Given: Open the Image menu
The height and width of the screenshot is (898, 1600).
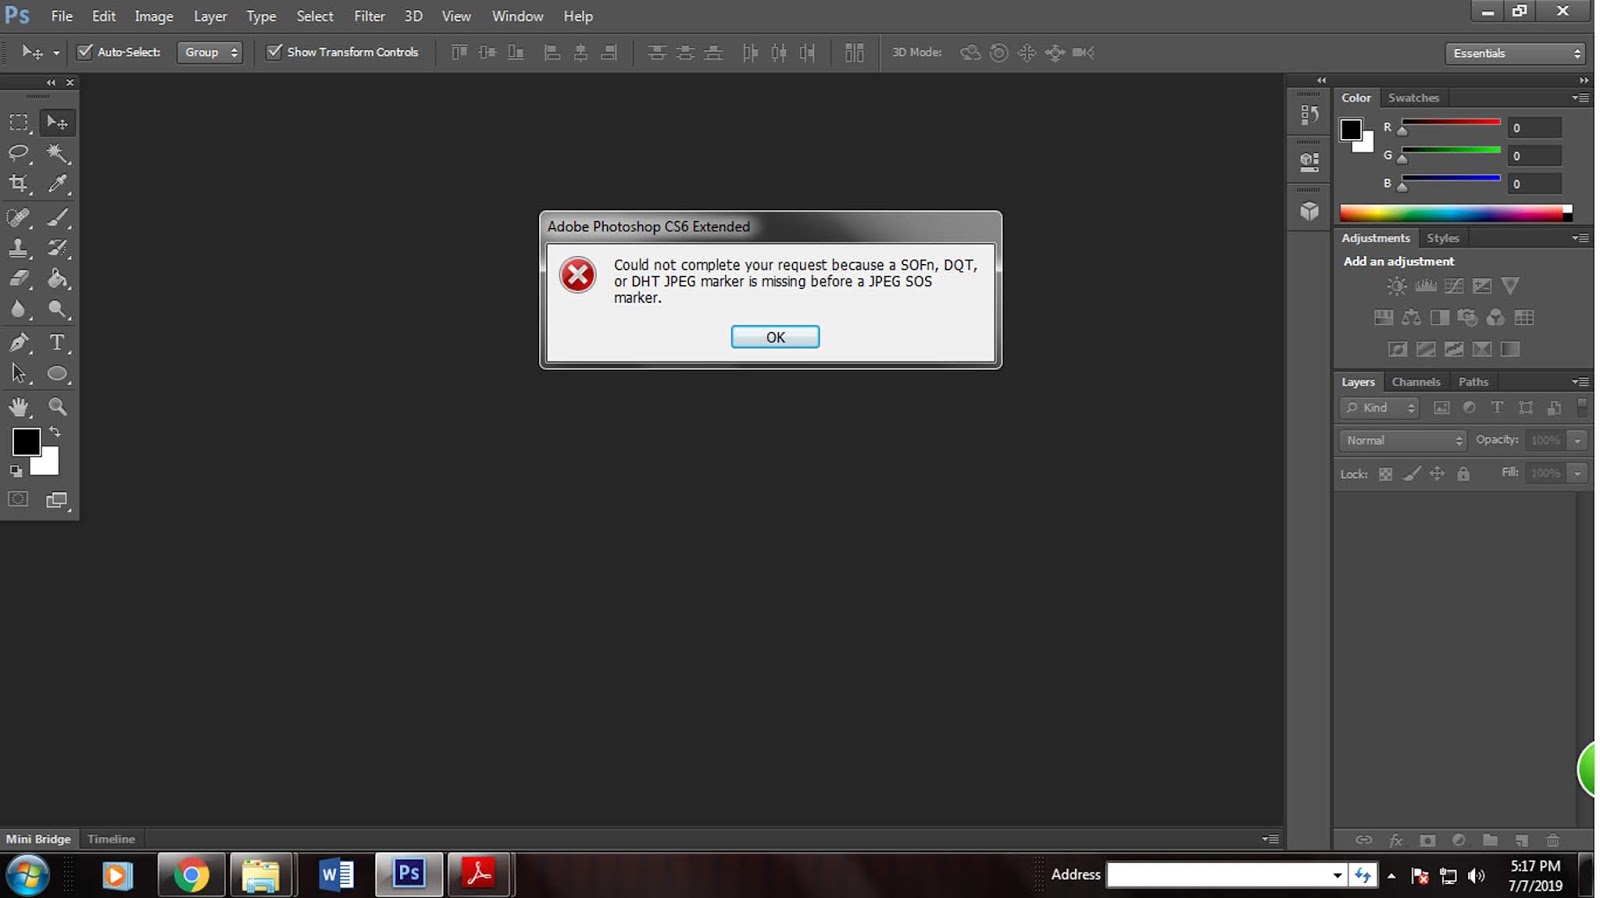Looking at the screenshot, I should tap(154, 16).
